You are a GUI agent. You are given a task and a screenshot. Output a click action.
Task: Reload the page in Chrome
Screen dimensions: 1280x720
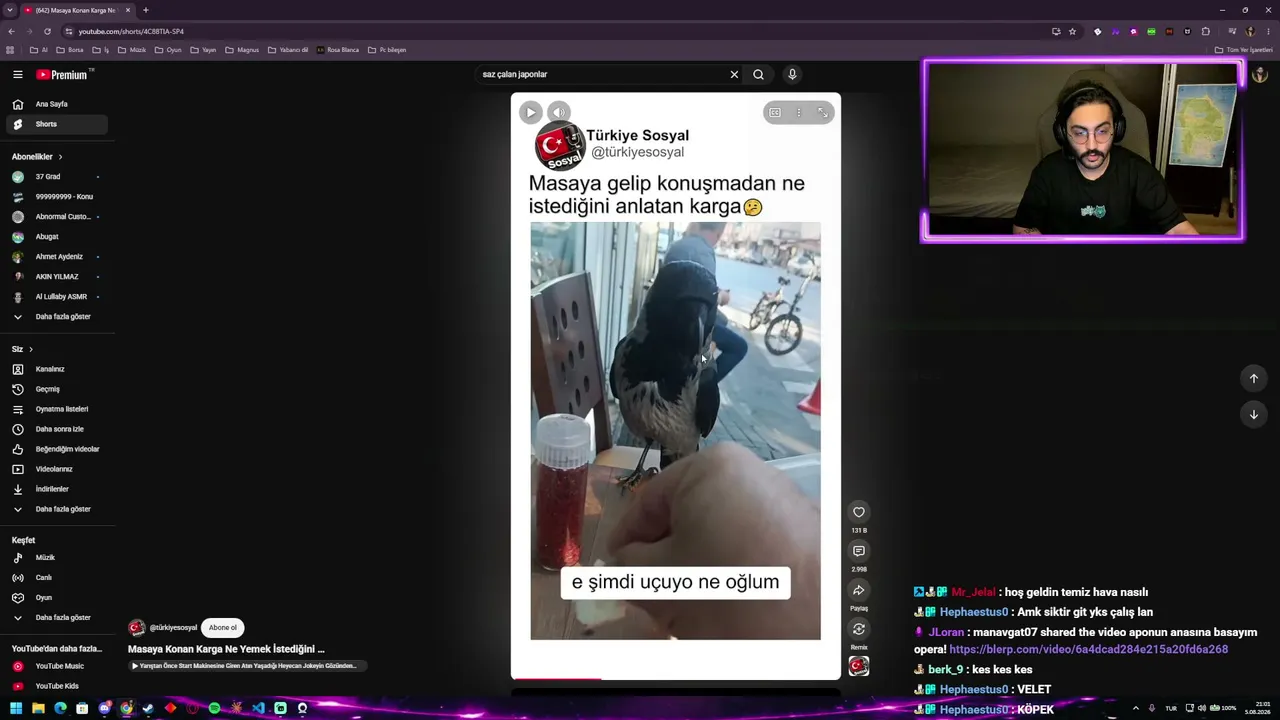point(47,31)
